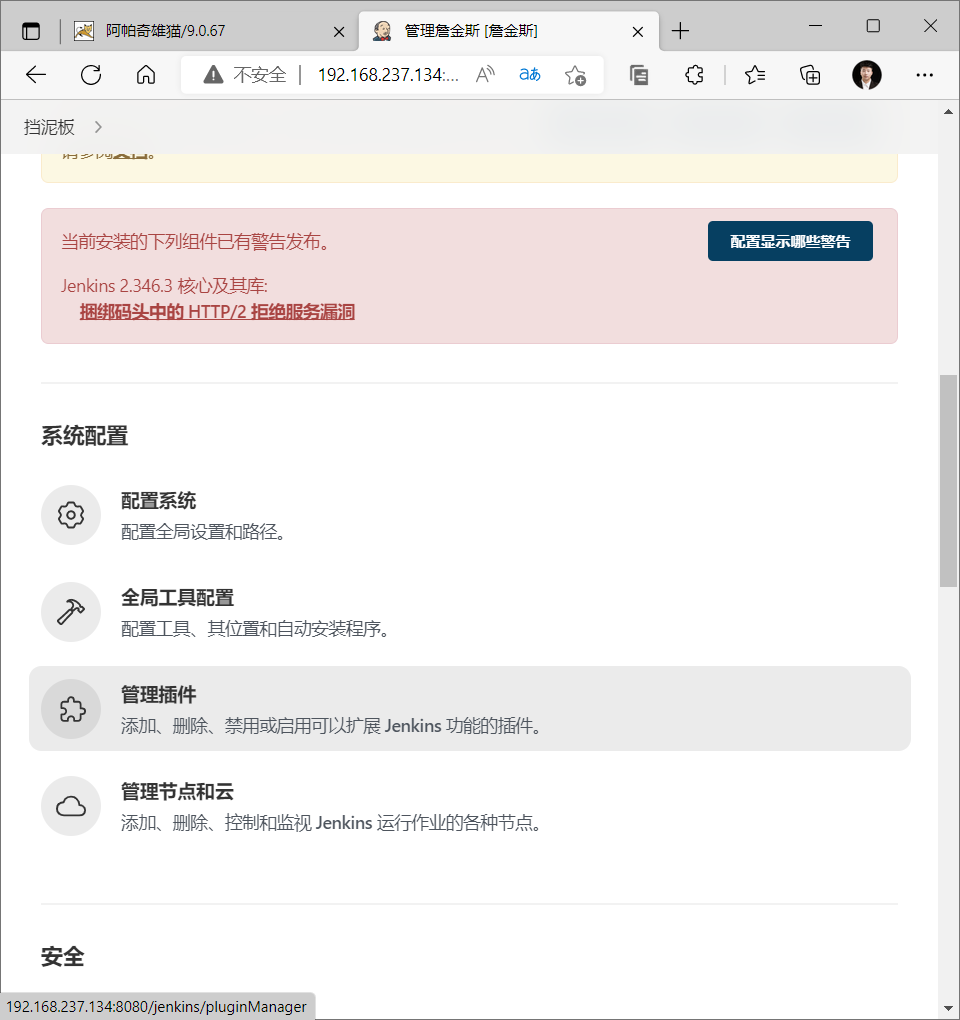Open the HTTP/2 拒绝服务漏洞 link
This screenshot has height=1020, width=960.
tap(217, 312)
